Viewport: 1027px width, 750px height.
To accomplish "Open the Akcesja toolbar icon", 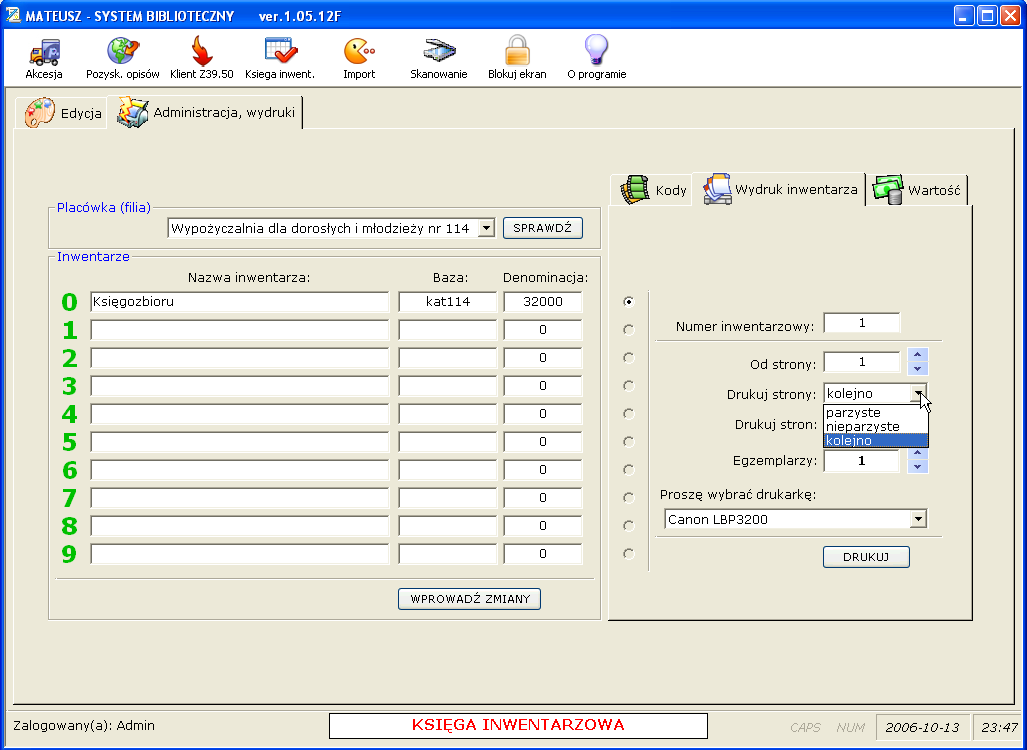I will [44, 52].
